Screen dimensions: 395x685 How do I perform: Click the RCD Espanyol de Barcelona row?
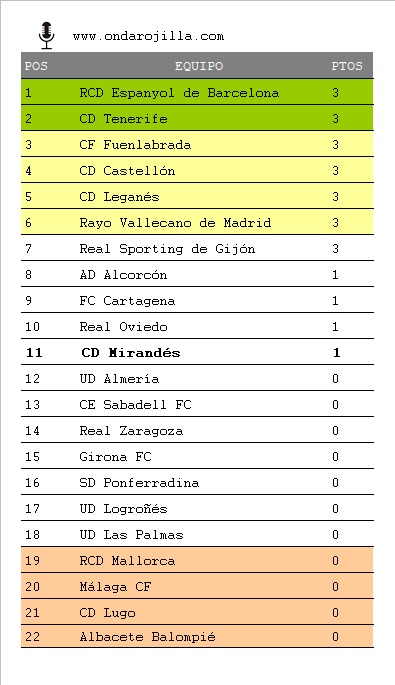point(197,92)
